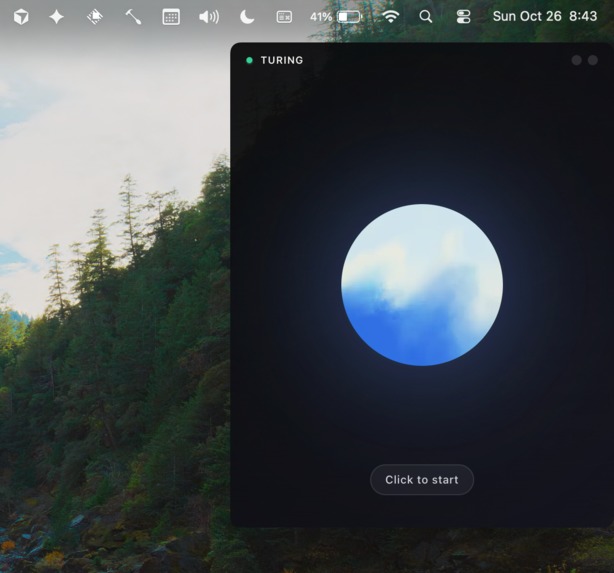Open the four-point sparkle star menu bar icon

pyautogui.click(x=56, y=17)
